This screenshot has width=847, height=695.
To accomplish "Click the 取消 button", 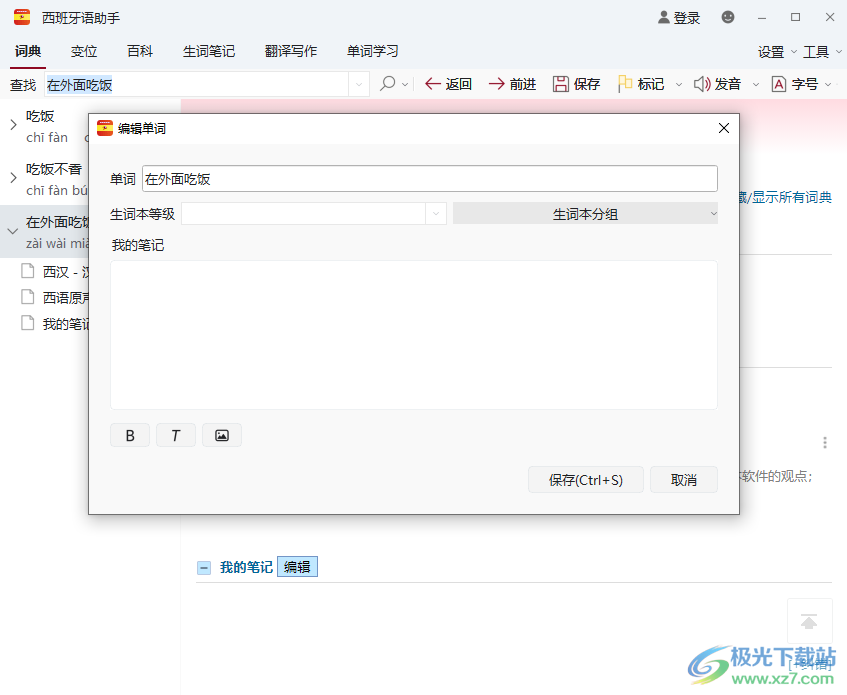I will [x=684, y=480].
